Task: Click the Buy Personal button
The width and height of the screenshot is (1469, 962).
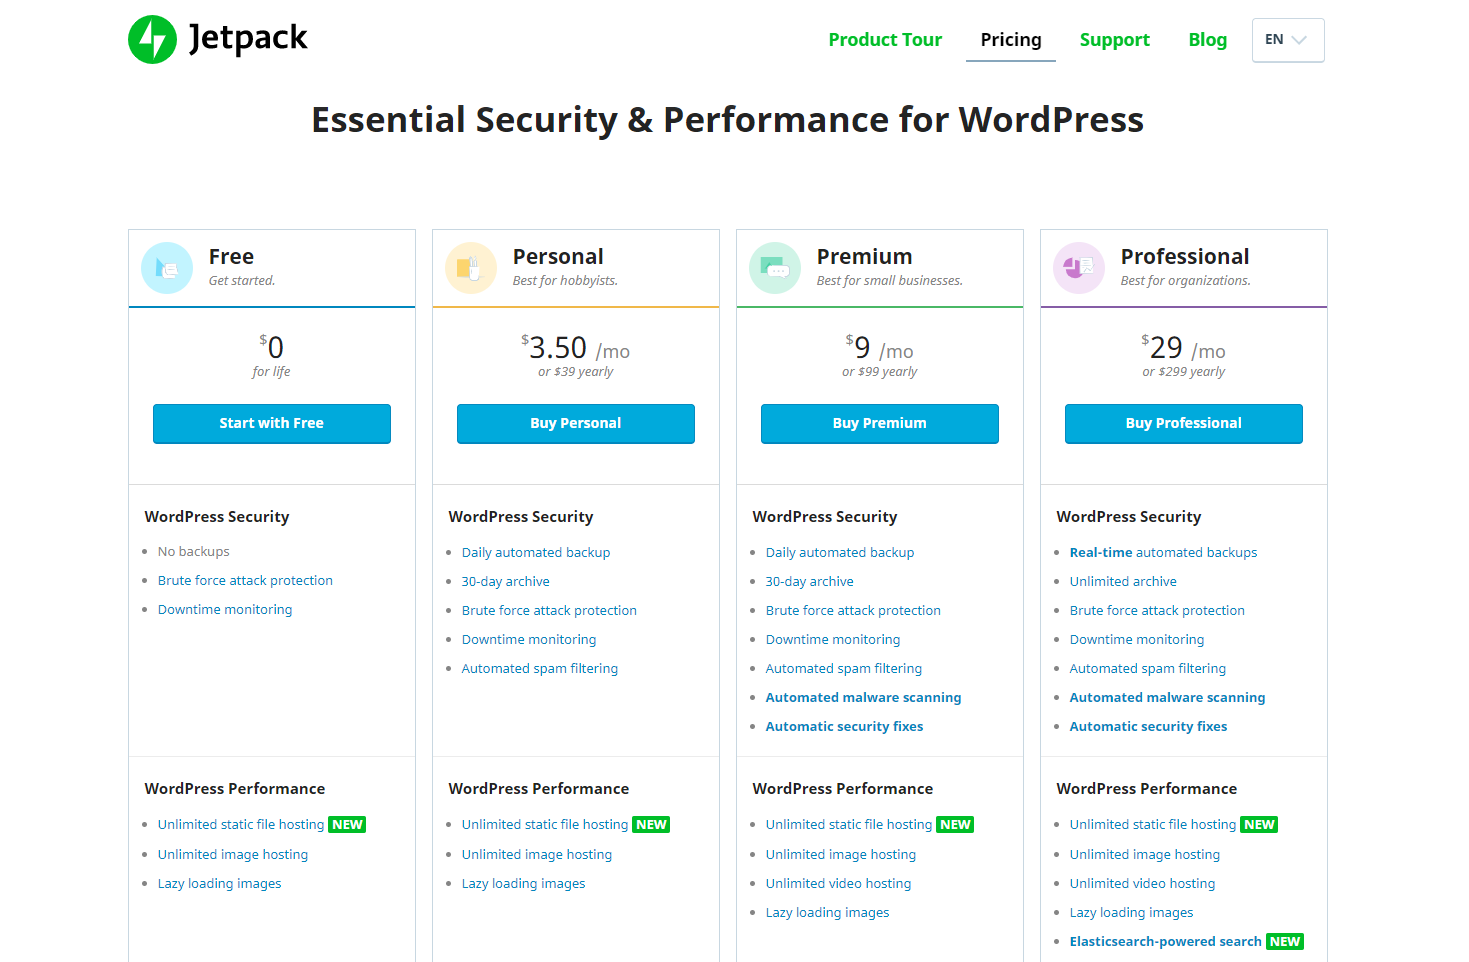Action: (575, 423)
